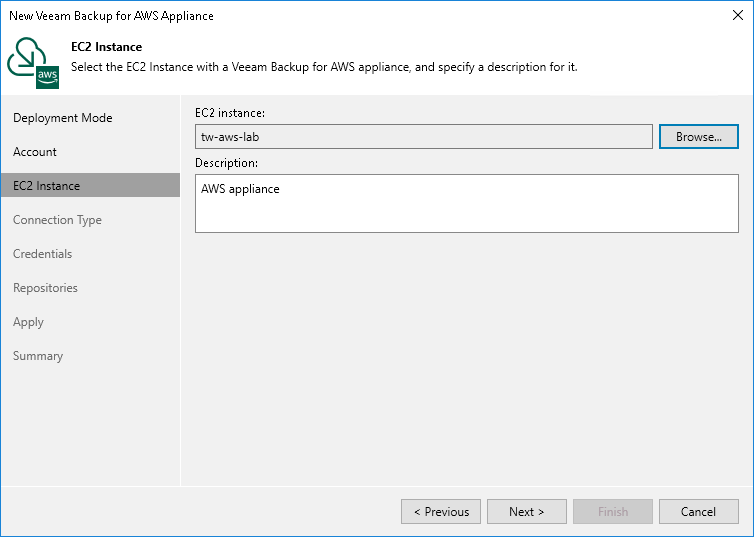The image size is (754, 537).
Task: Proceed by clicking Next
Action: point(527,512)
